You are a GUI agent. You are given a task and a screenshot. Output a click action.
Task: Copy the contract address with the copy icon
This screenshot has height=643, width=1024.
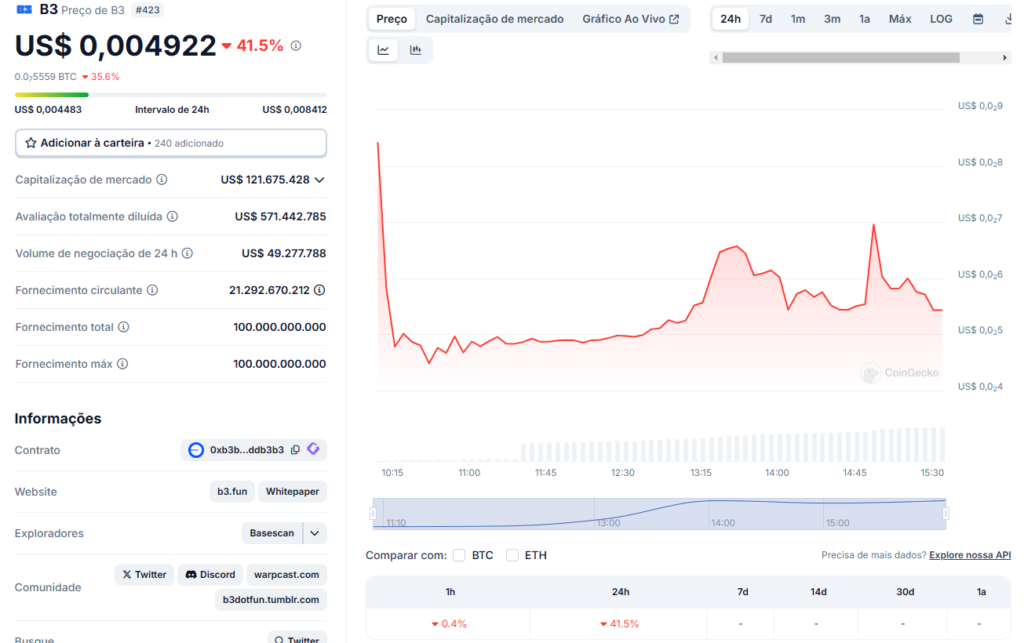[295, 450]
